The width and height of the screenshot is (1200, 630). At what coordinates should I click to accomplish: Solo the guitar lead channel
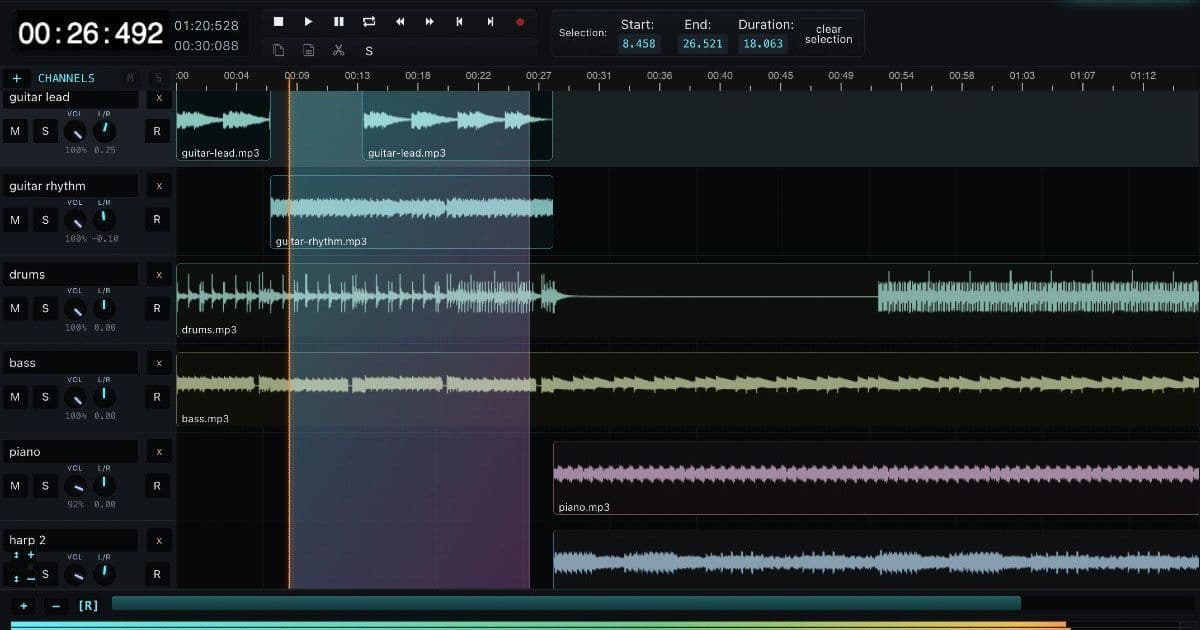click(45, 131)
